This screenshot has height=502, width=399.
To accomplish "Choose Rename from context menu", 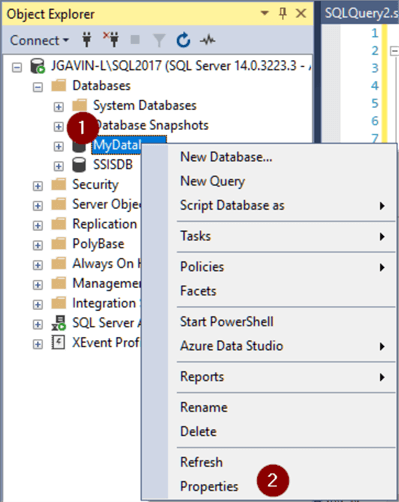I will tap(269, 407).
